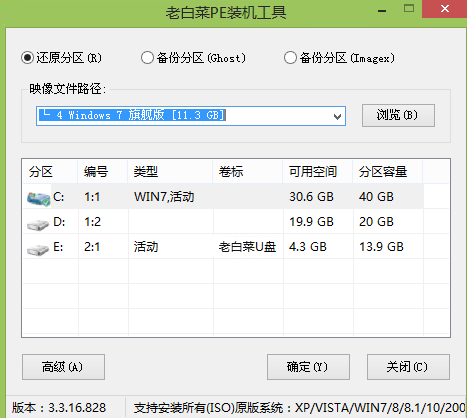Close window with the red X
The height and width of the screenshot is (418, 467).
tap(445, 9)
